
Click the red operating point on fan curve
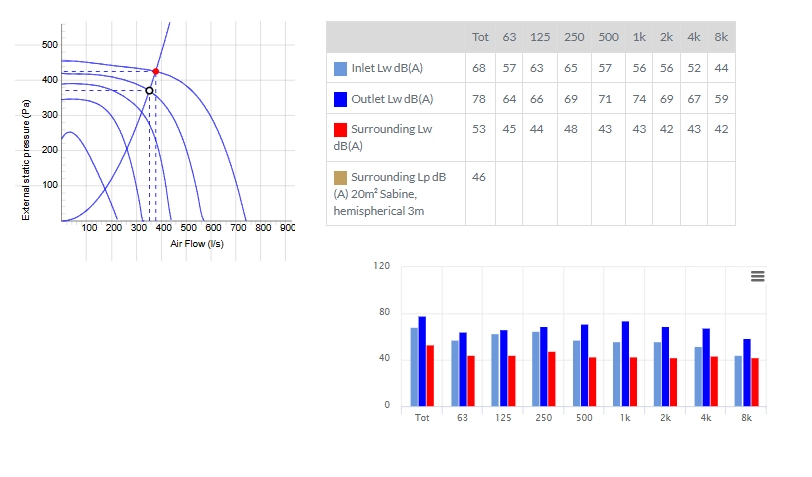155,71
